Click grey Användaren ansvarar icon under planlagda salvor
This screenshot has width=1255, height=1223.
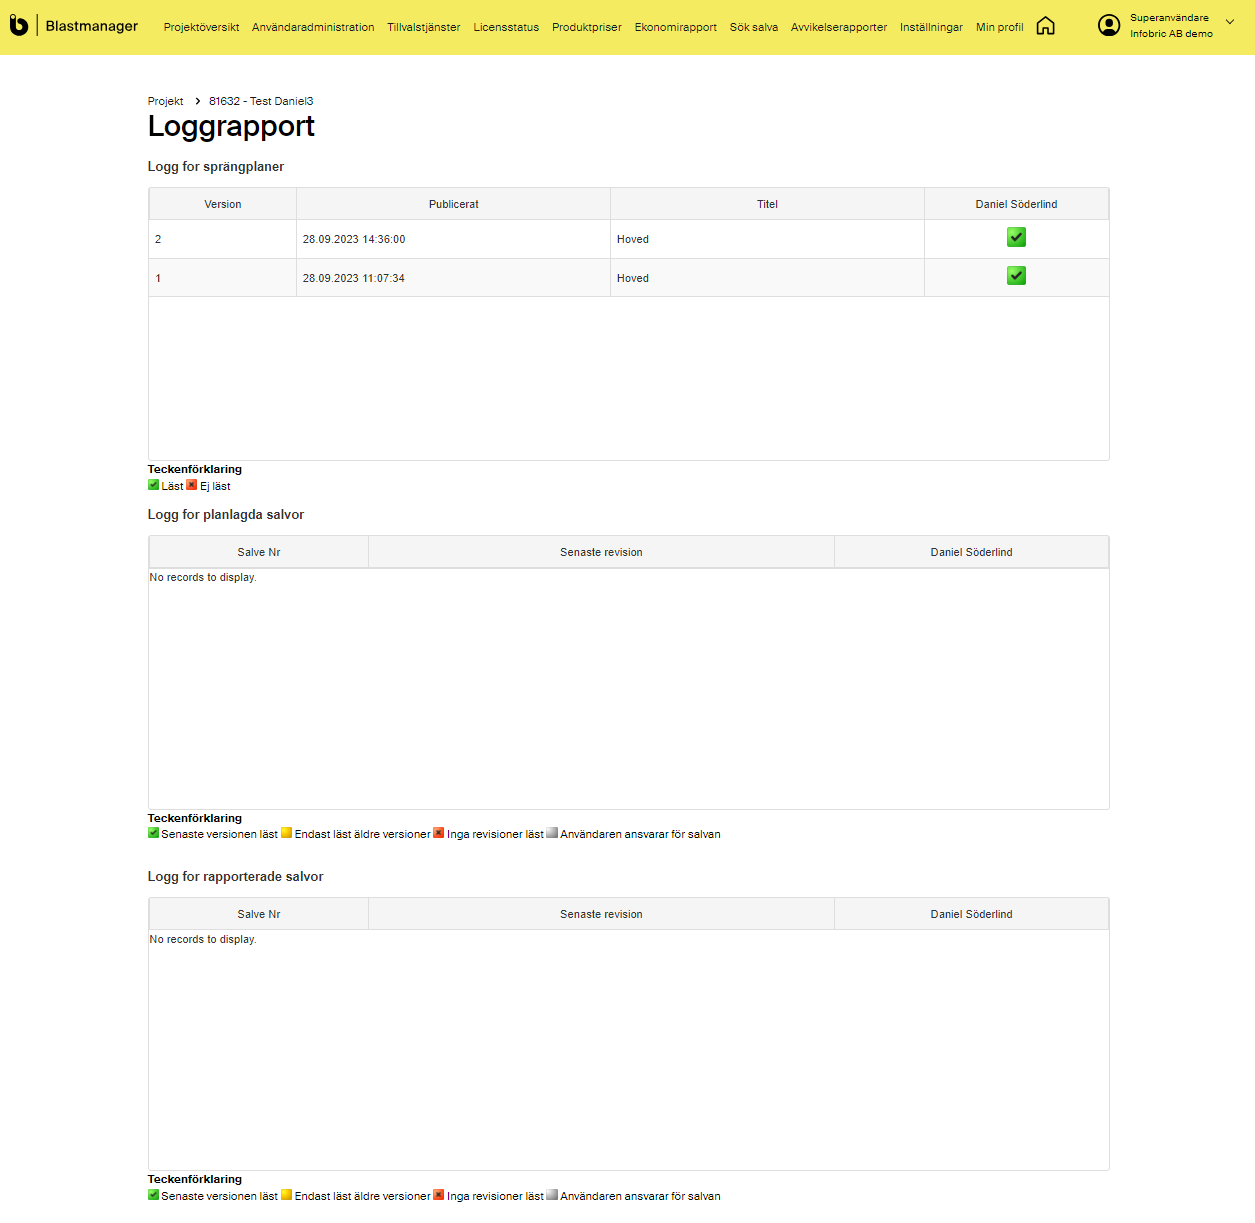coord(552,833)
